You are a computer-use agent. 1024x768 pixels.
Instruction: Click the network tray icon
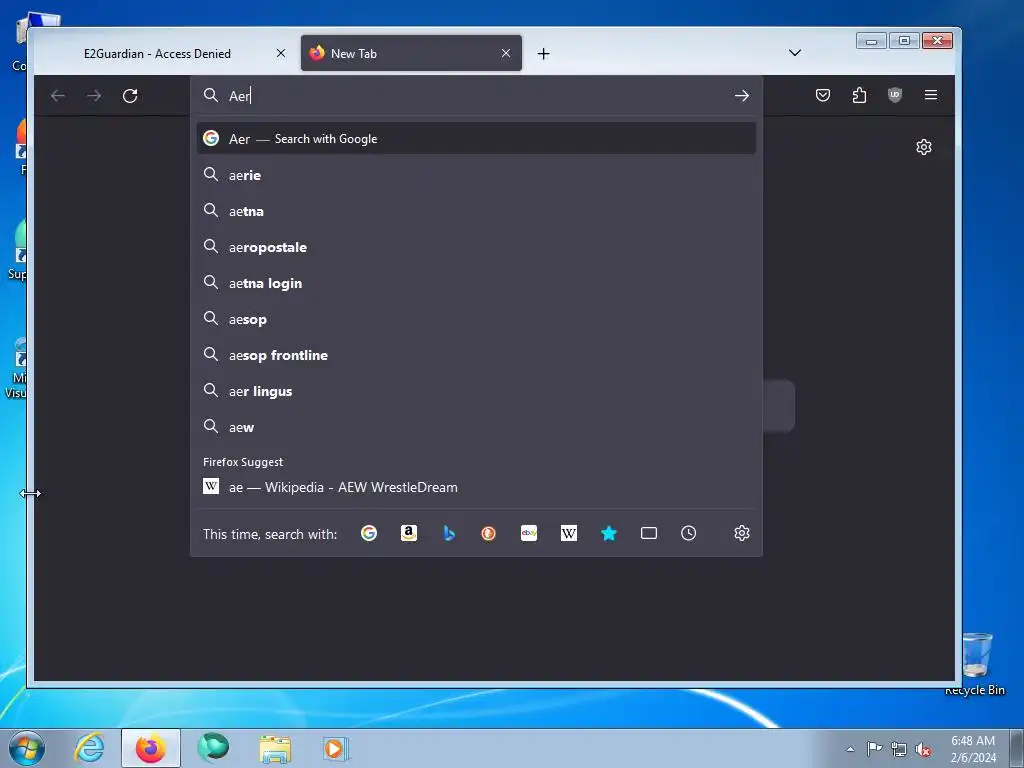(x=899, y=749)
